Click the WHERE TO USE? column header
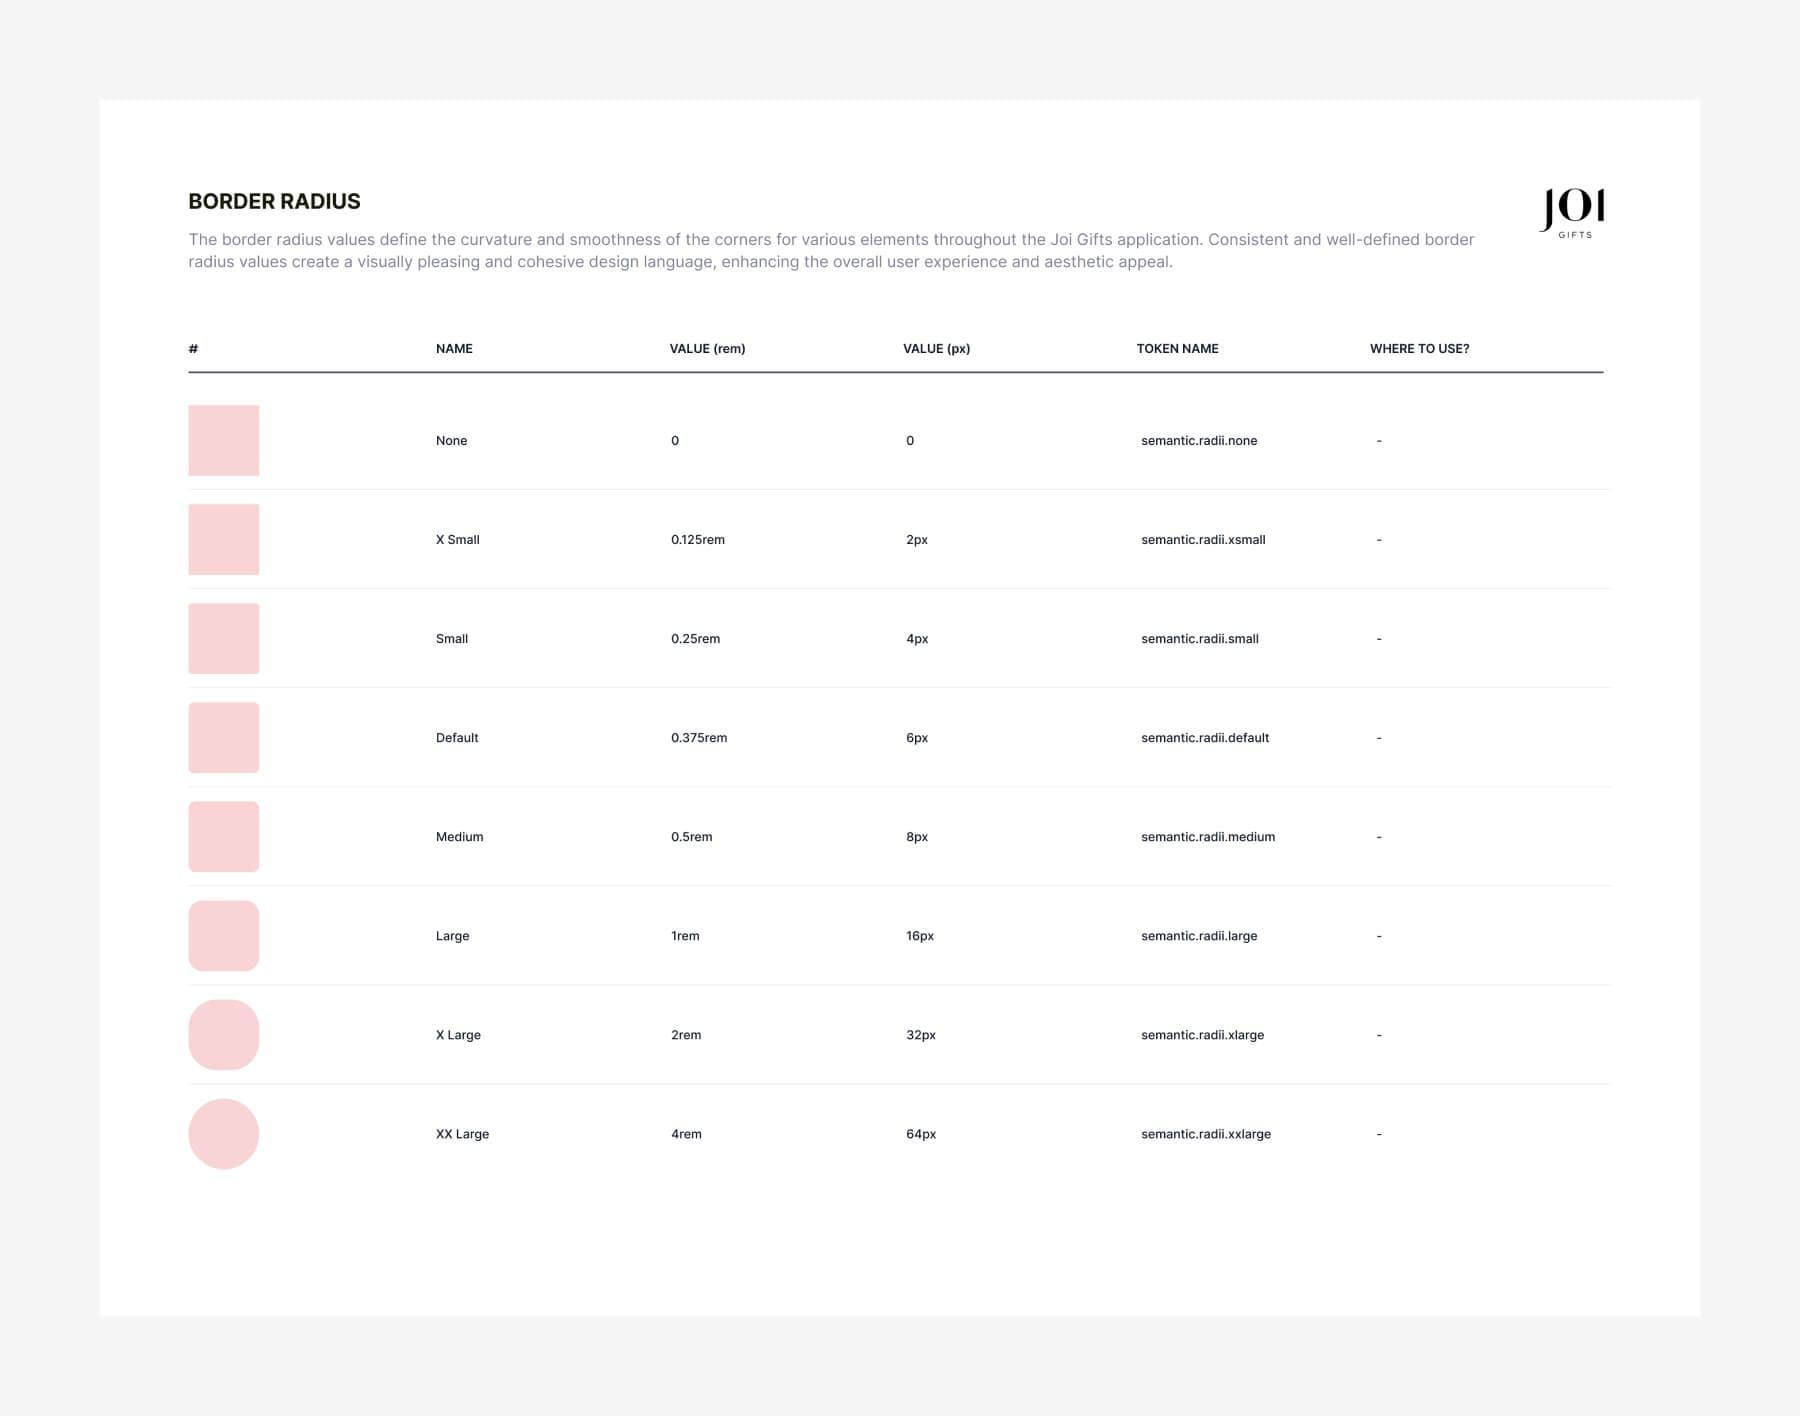 pyautogui.click(x=1420, y=348)
